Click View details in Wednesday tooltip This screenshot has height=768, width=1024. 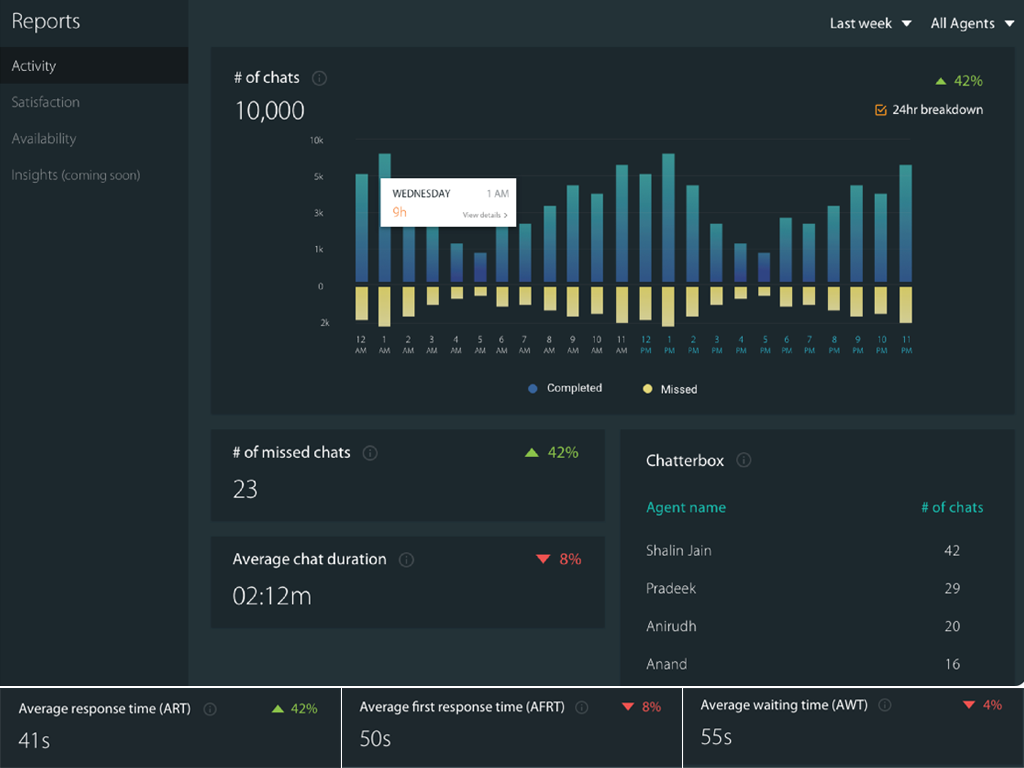(485, 215)
